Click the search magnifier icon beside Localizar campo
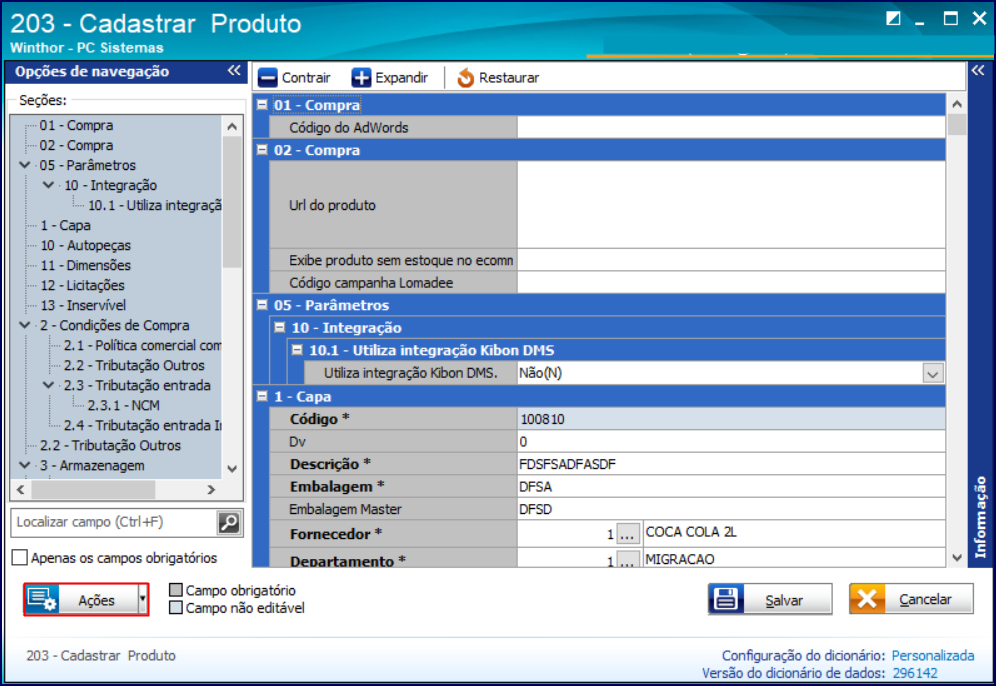This screenshot has height=686, width=996. [229, 522]
